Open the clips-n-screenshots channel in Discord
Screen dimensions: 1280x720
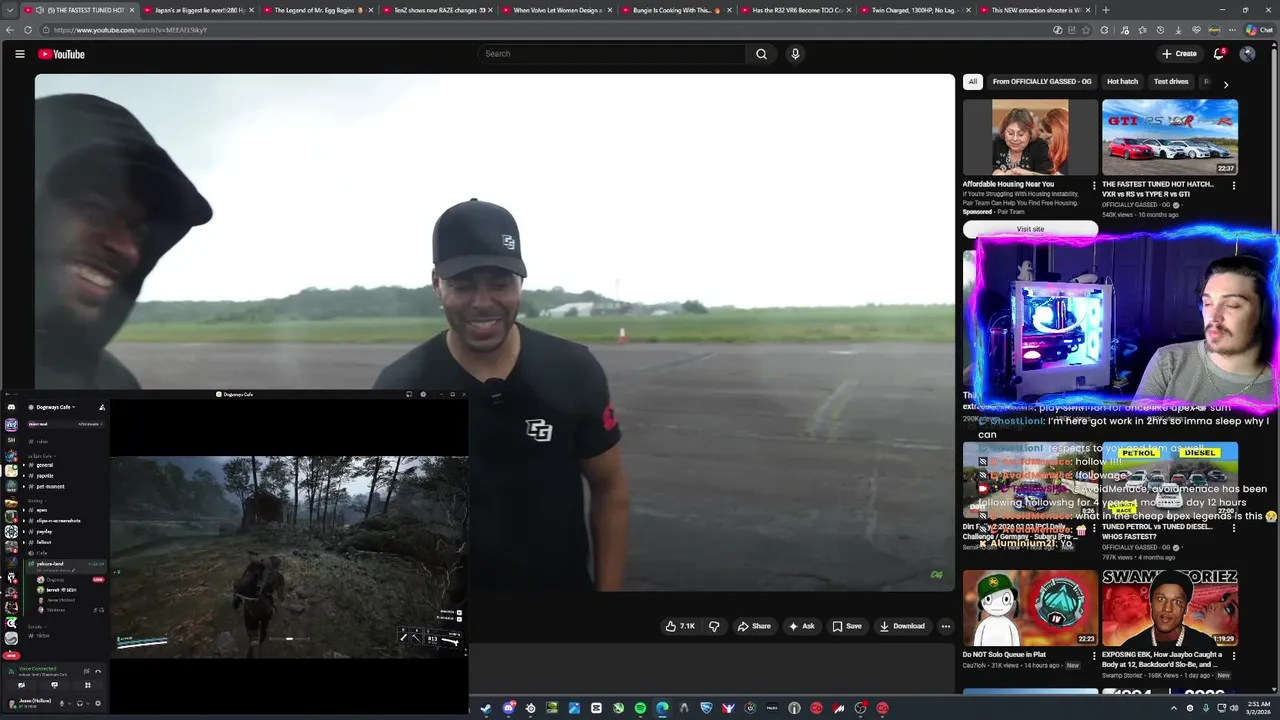pos(58,521)
